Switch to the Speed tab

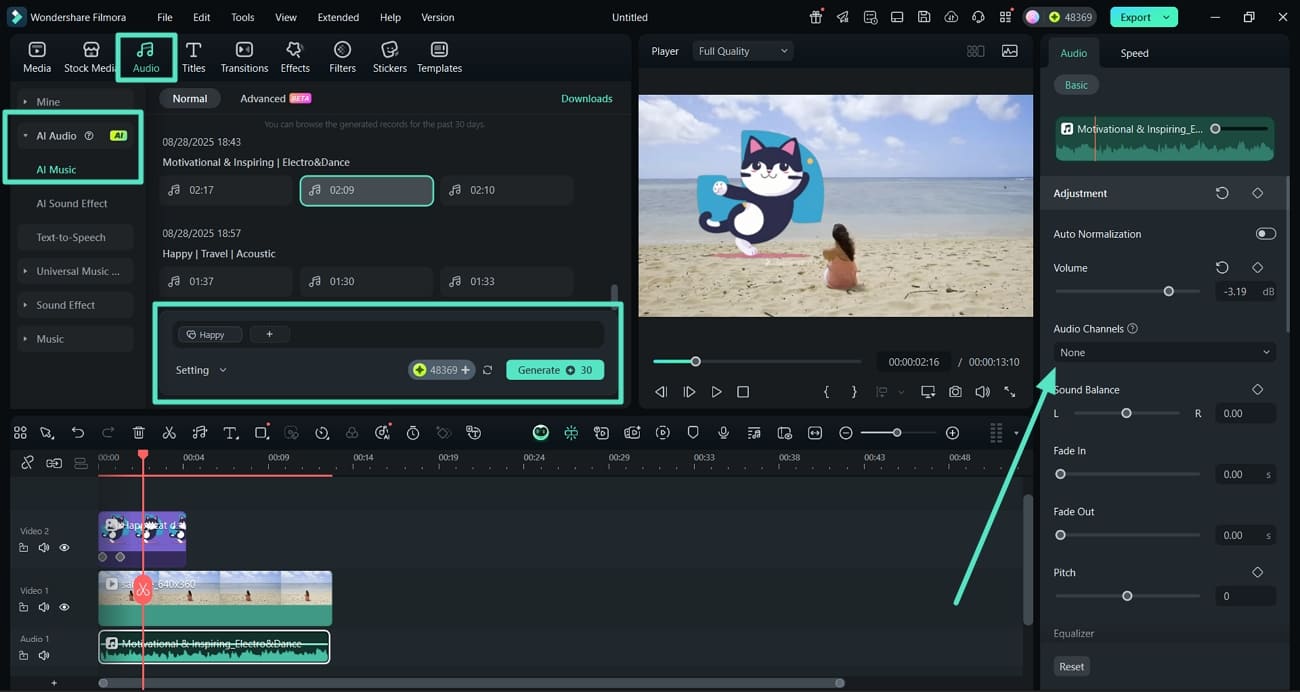pyautogui.click(x=1134, y=53)
